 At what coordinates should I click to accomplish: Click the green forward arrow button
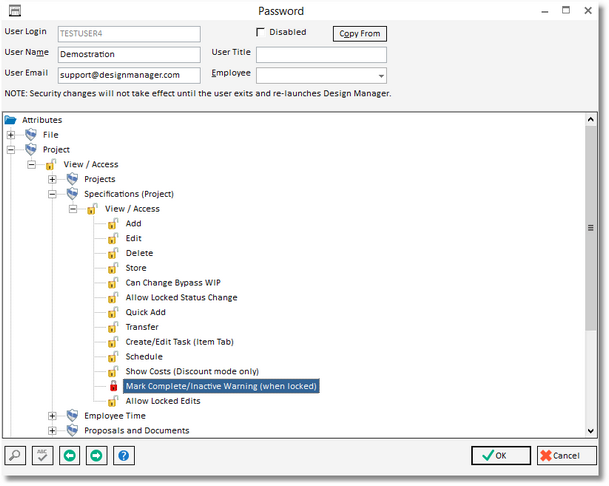click(x=96, y=455)
